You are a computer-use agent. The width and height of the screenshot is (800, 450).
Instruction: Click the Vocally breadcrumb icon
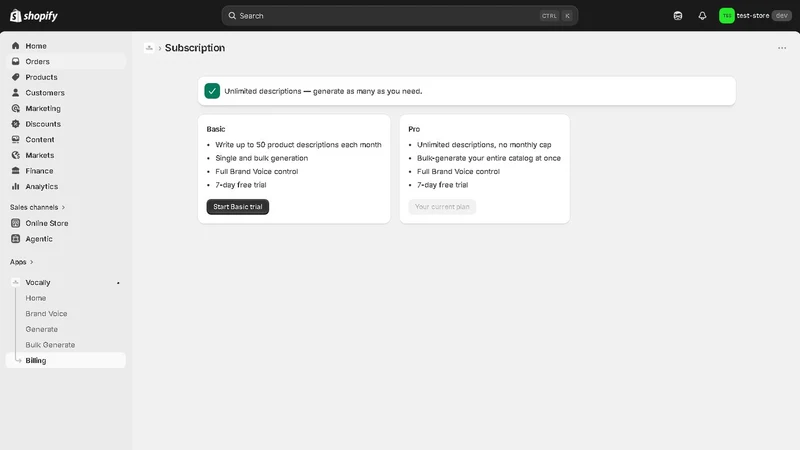[x=149, y=48]
